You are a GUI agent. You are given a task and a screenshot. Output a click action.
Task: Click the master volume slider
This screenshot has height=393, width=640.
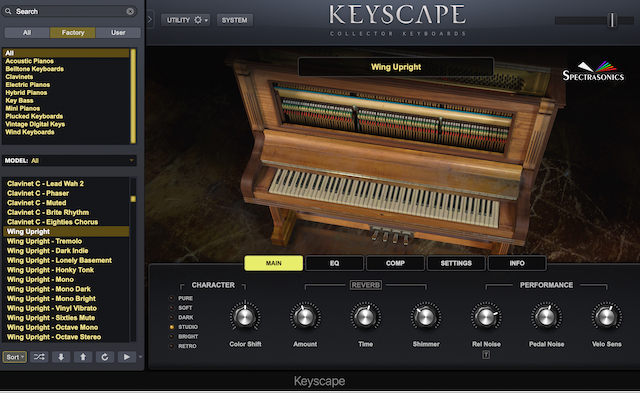[612, 20]
